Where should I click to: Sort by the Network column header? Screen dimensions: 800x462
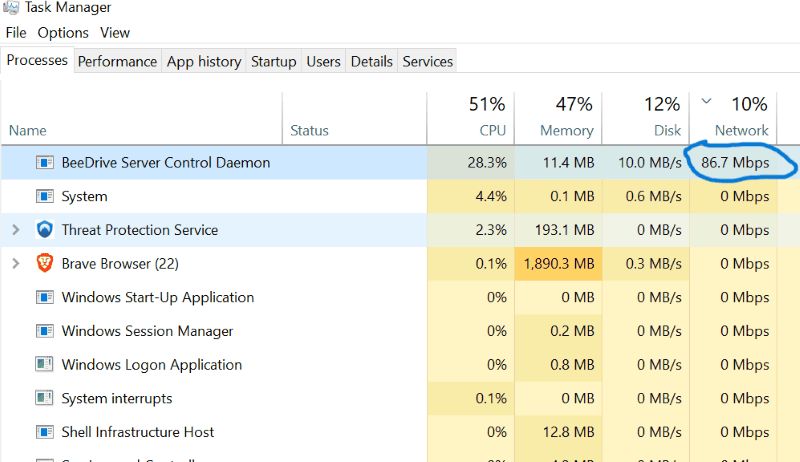click(x=734, y=118)
